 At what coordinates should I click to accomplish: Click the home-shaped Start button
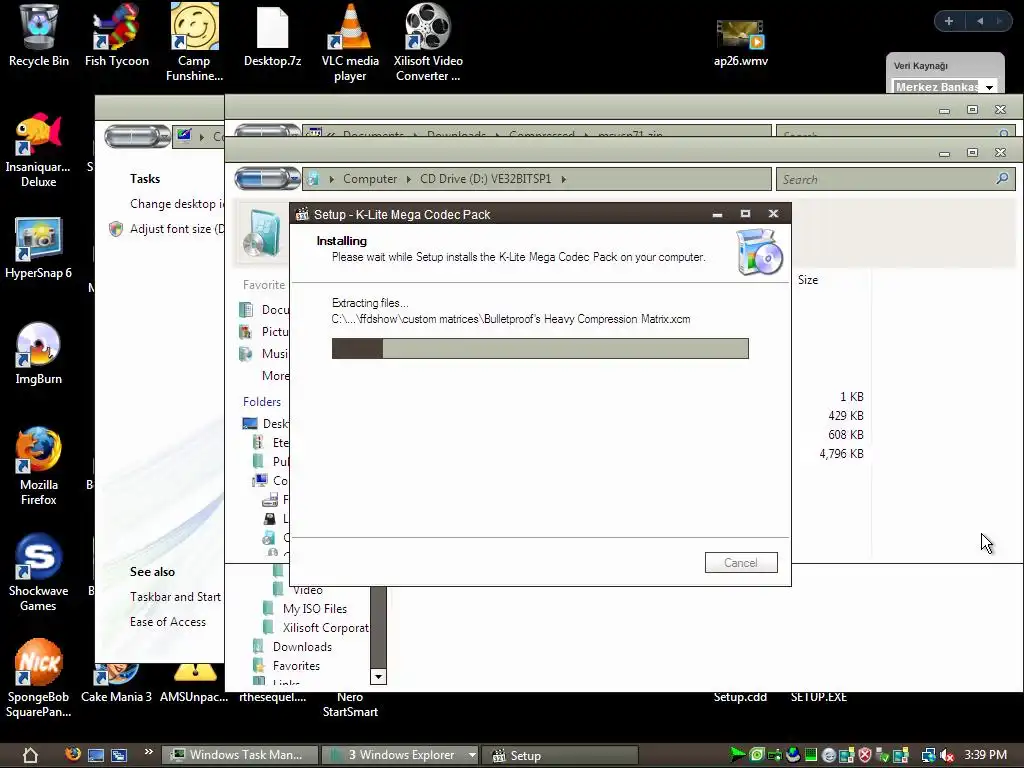click(x=30, y=755)
